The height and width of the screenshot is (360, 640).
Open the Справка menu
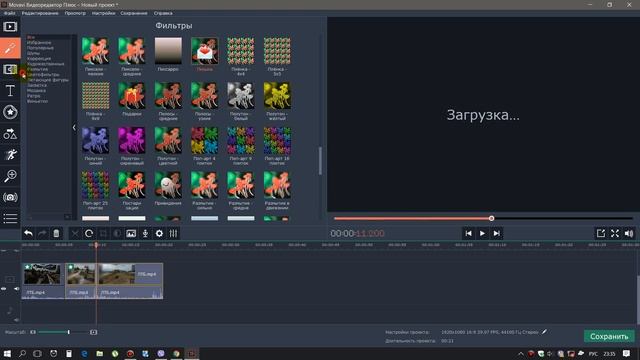pos(163,13)
